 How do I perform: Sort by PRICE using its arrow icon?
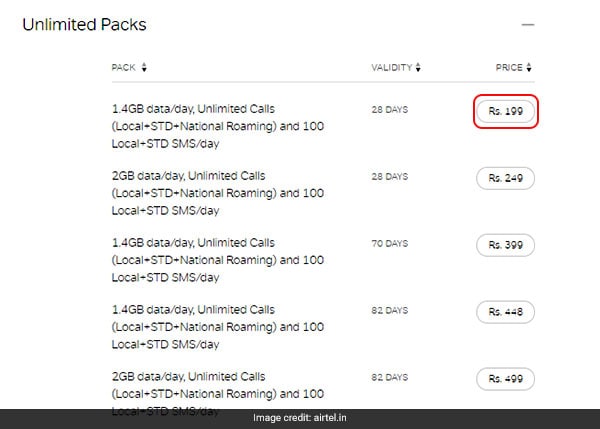[529, 68]
